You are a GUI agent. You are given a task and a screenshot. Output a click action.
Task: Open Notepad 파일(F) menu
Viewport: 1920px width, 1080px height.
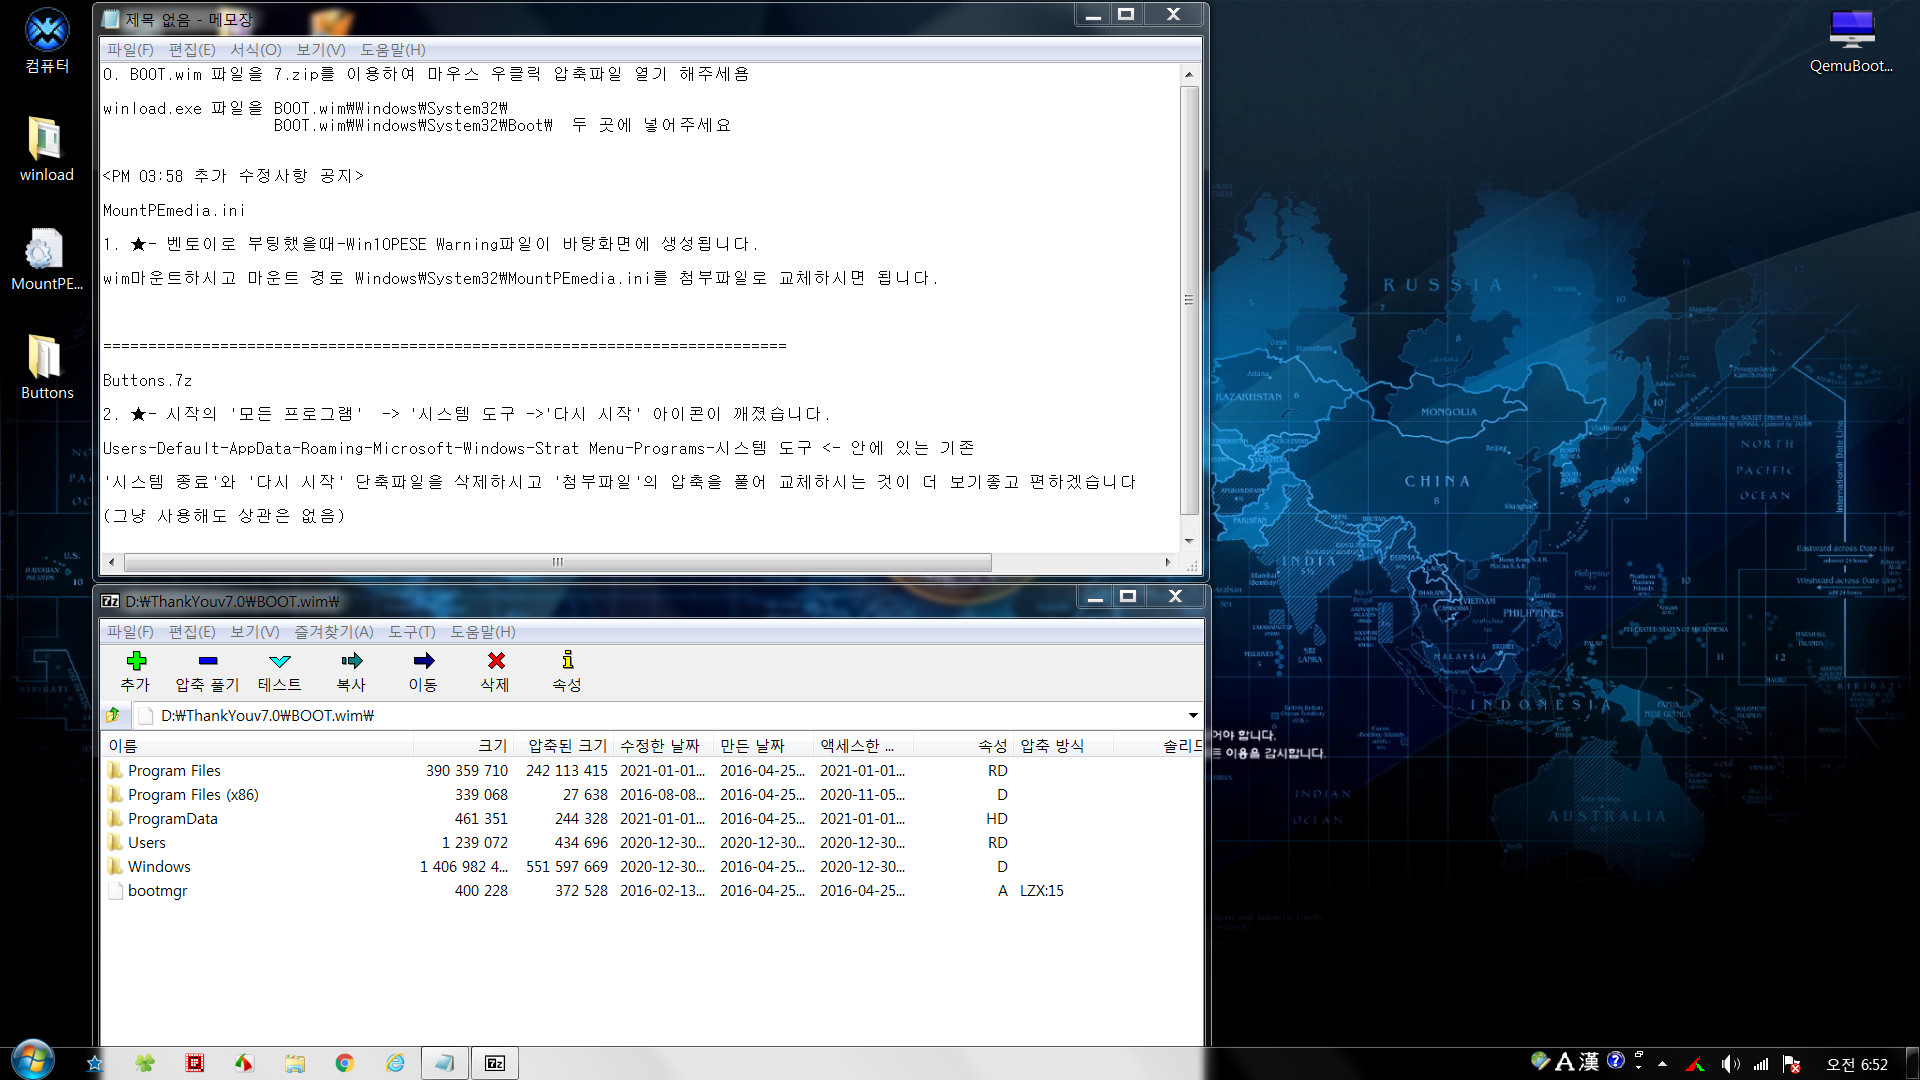point(130,49)
